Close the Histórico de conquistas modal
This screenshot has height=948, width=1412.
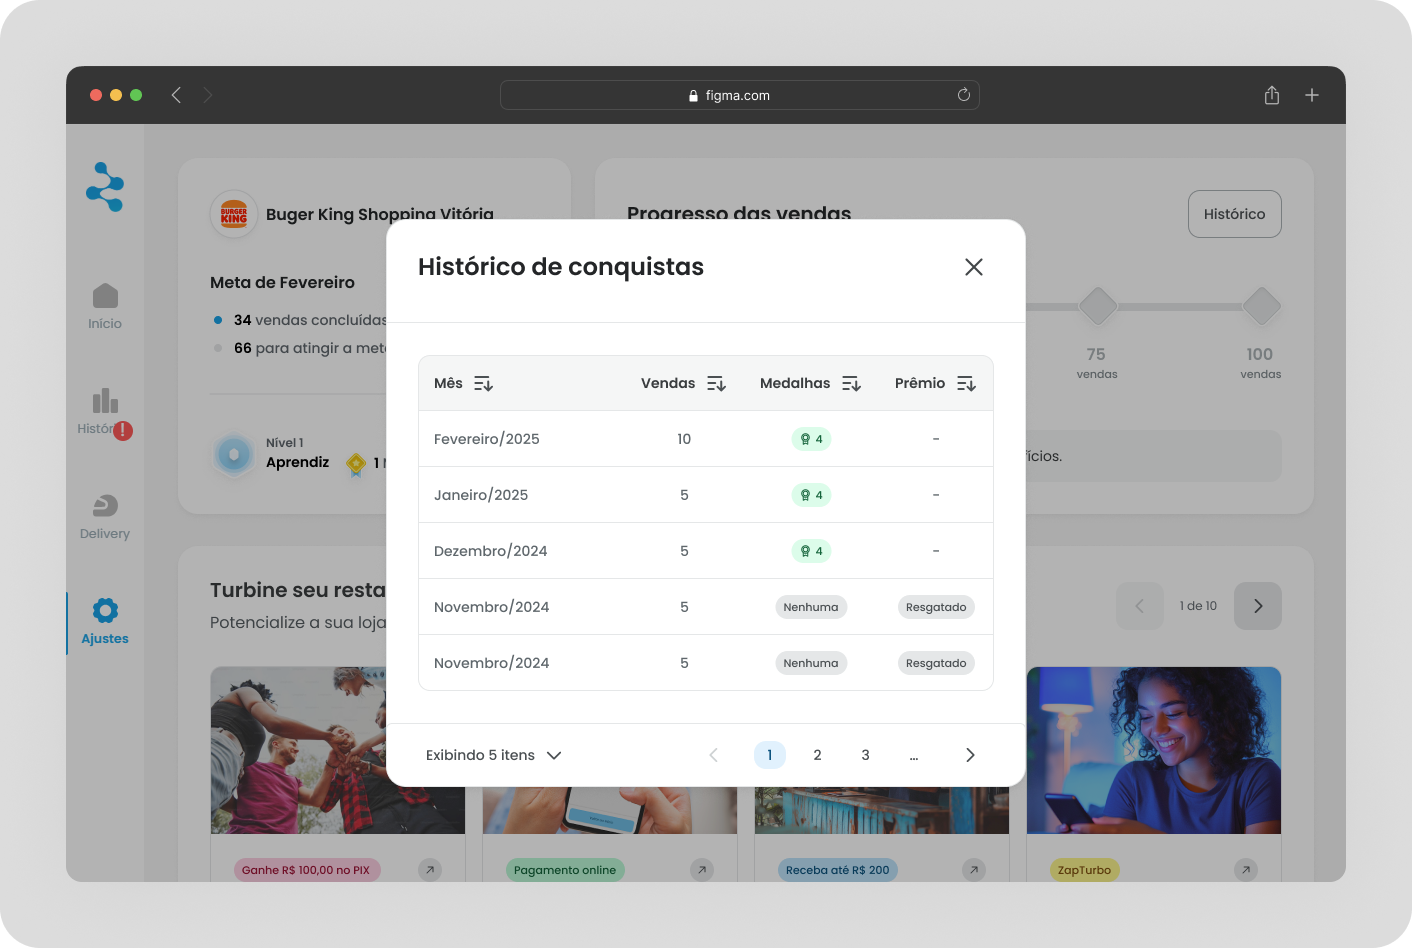973,267
